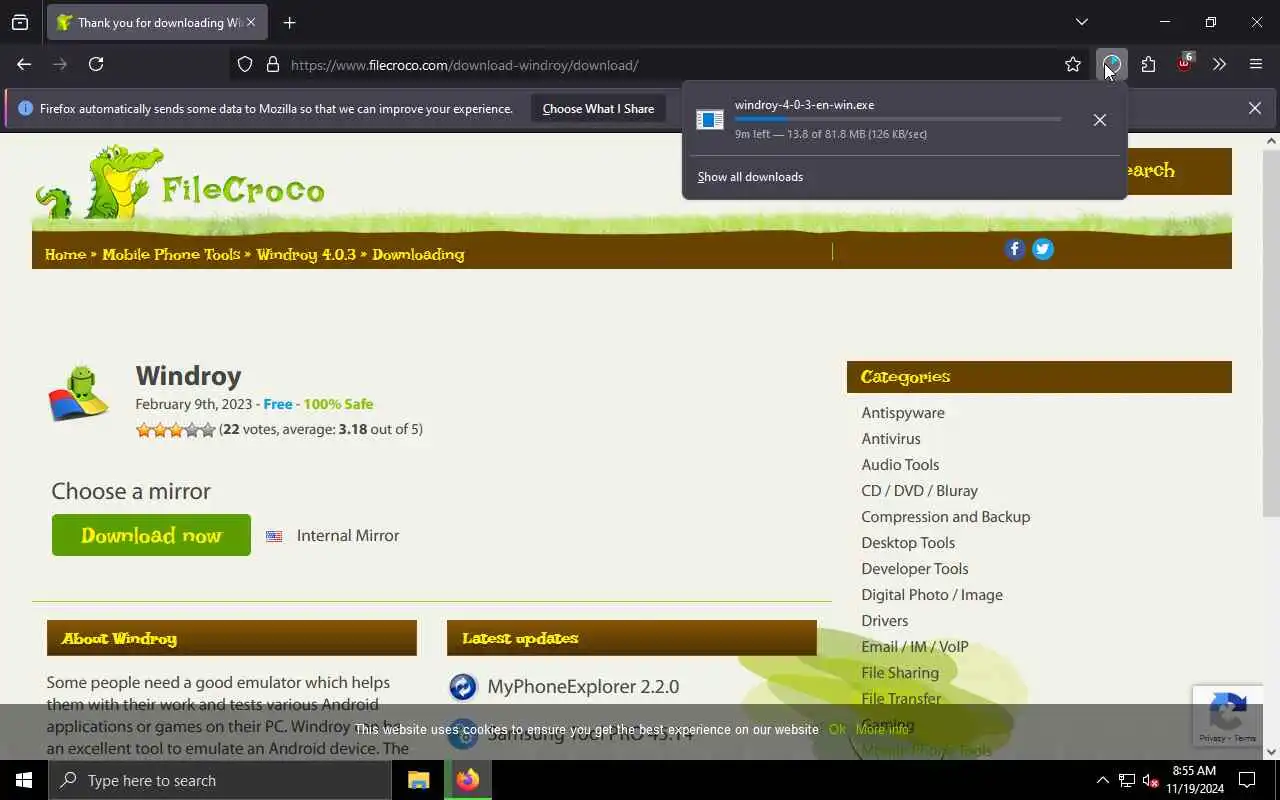Open the Audio Tools category
Viewport: 1280px width, 800px height.
[900, 465]
